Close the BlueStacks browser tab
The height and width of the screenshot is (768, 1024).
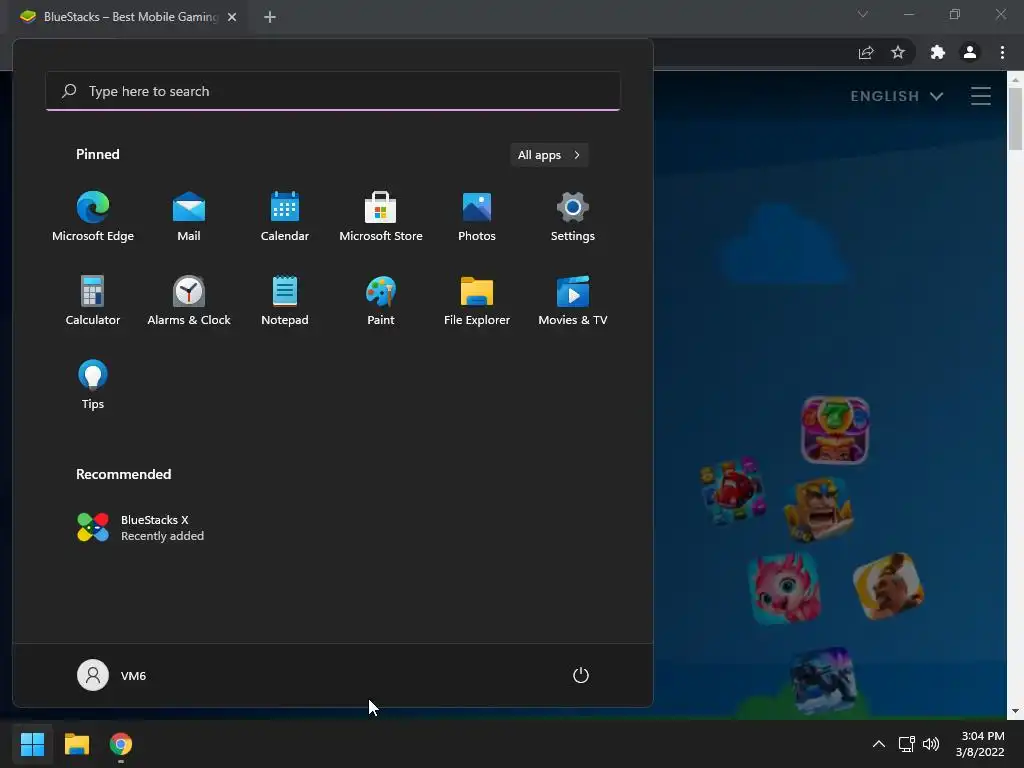point(232,17)
